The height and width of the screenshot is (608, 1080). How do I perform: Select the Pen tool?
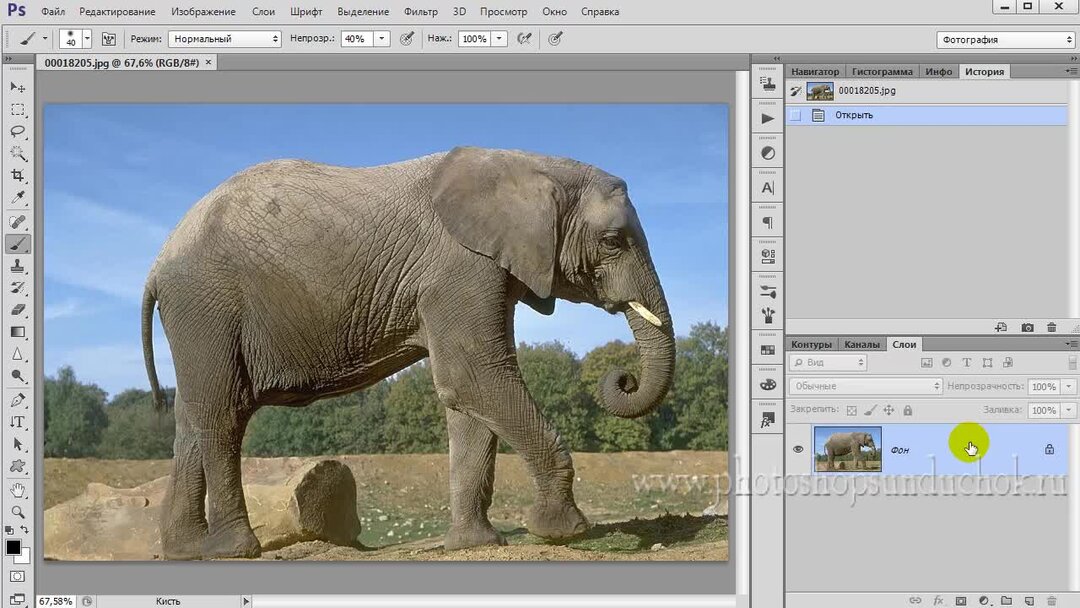[x=18, y=399]
